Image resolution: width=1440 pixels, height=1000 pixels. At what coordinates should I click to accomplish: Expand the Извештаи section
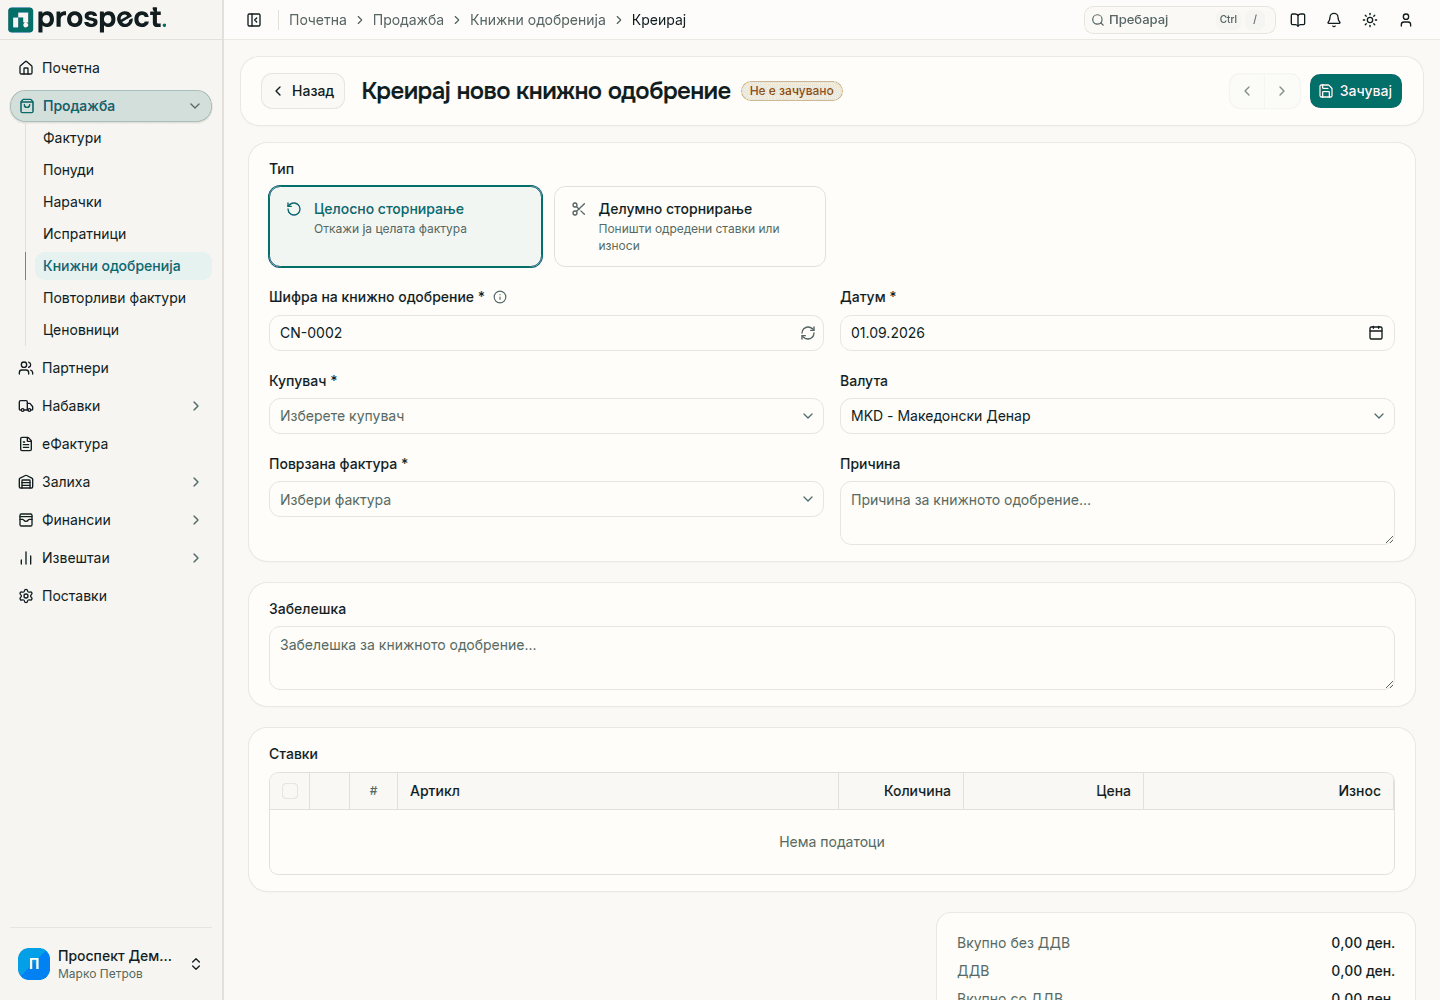pyautogui.click(x=111, y=558)
